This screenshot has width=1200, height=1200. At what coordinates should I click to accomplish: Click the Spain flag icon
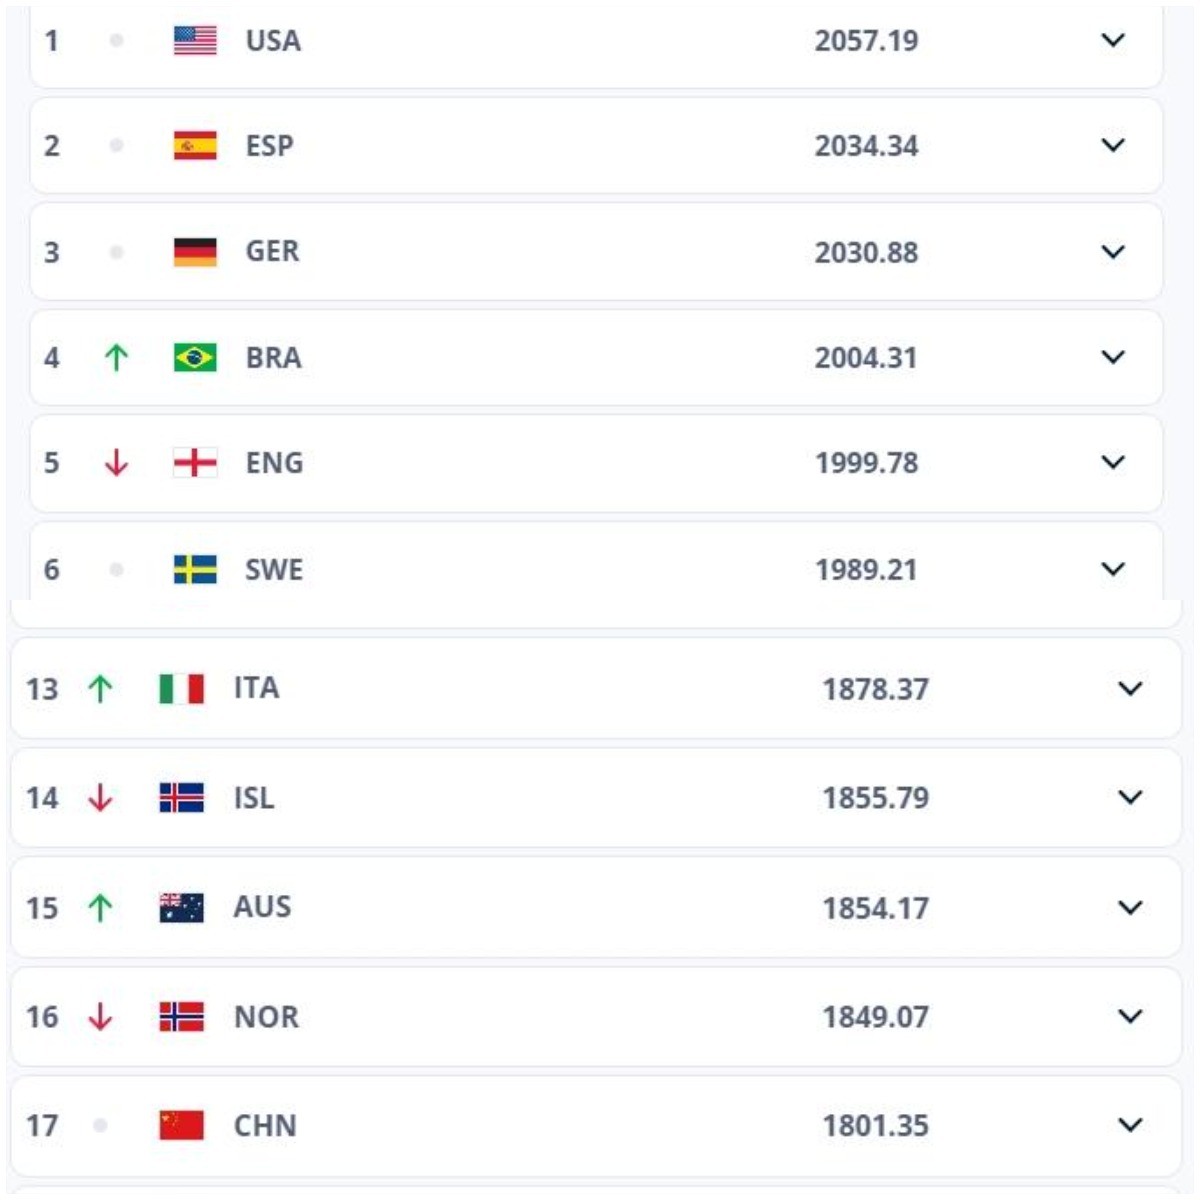click(x=195, y=146)
